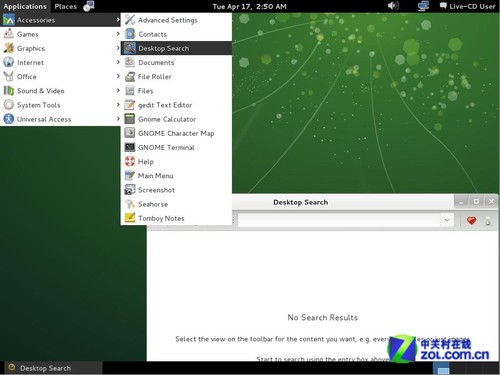
Task: Select the Accessories menu category
Action: click(60, 20)
